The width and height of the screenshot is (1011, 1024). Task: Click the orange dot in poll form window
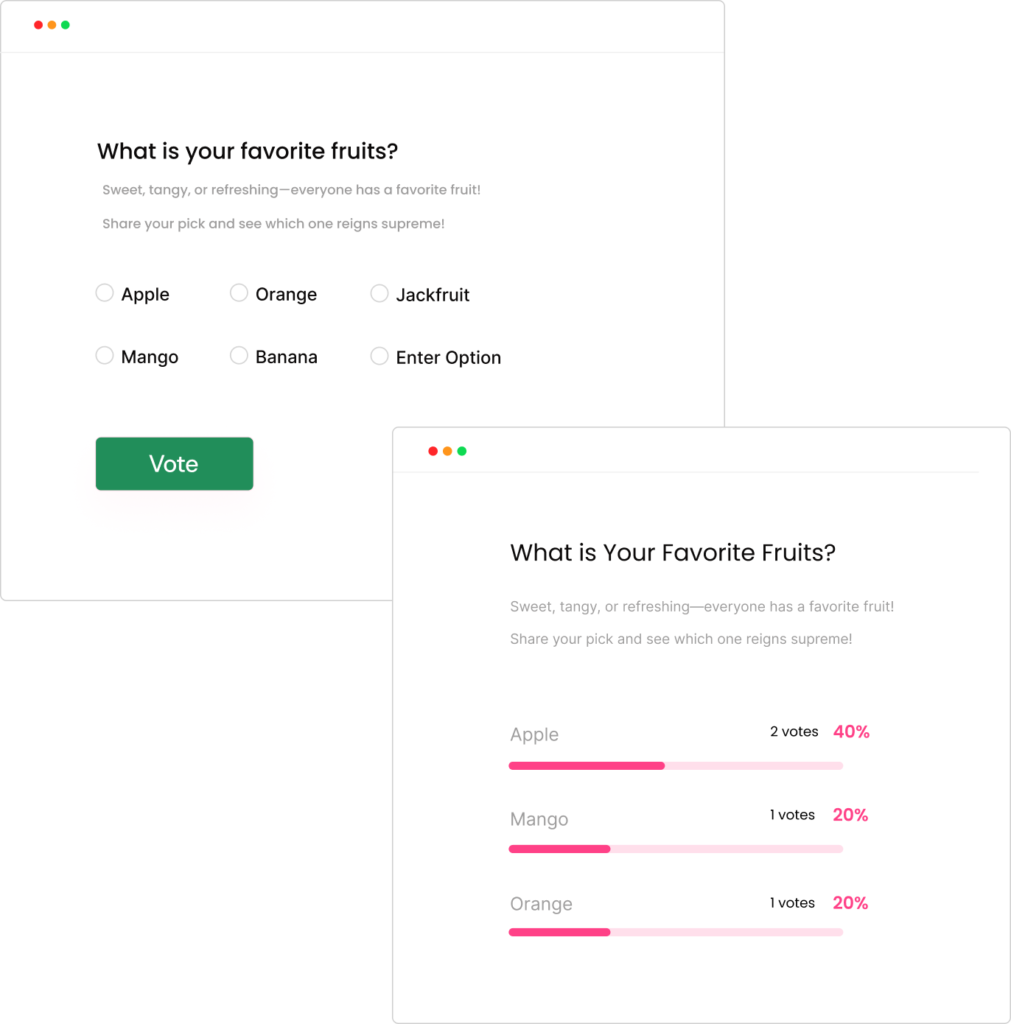[52, 25]
